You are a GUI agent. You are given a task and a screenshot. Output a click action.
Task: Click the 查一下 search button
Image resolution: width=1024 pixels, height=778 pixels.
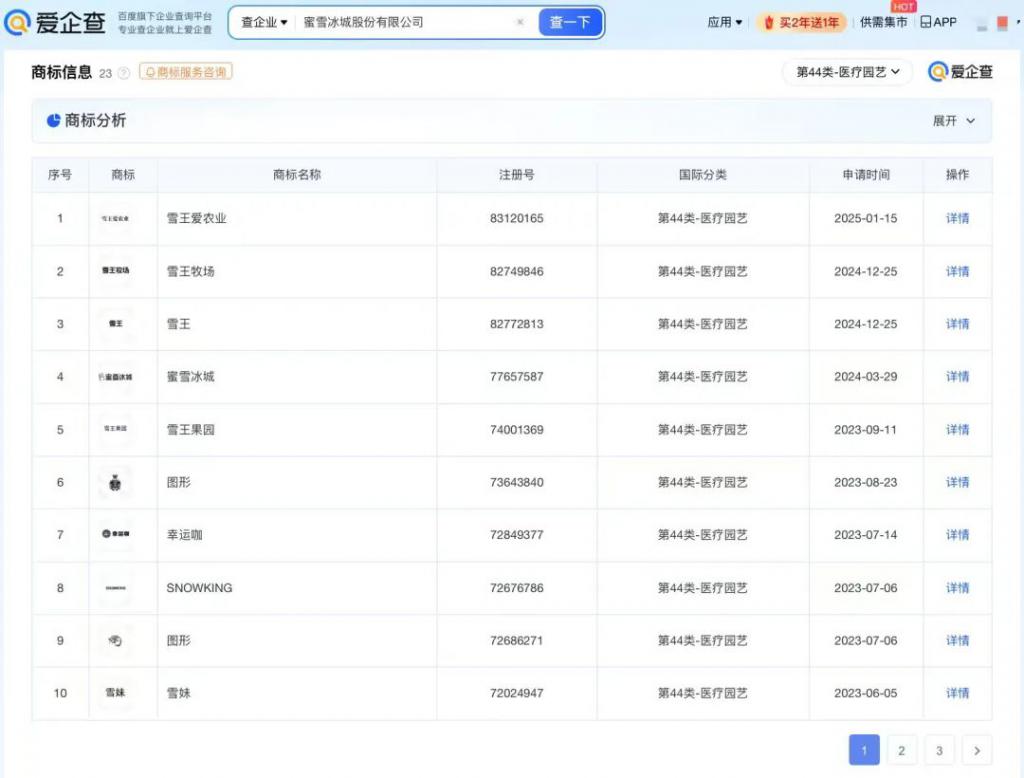(x=570, y=22)
